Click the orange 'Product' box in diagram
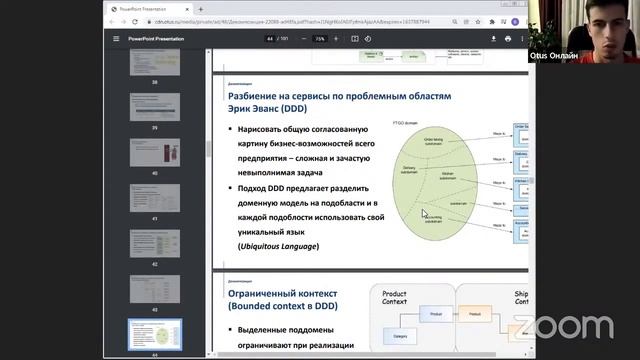 coord(475,314)
